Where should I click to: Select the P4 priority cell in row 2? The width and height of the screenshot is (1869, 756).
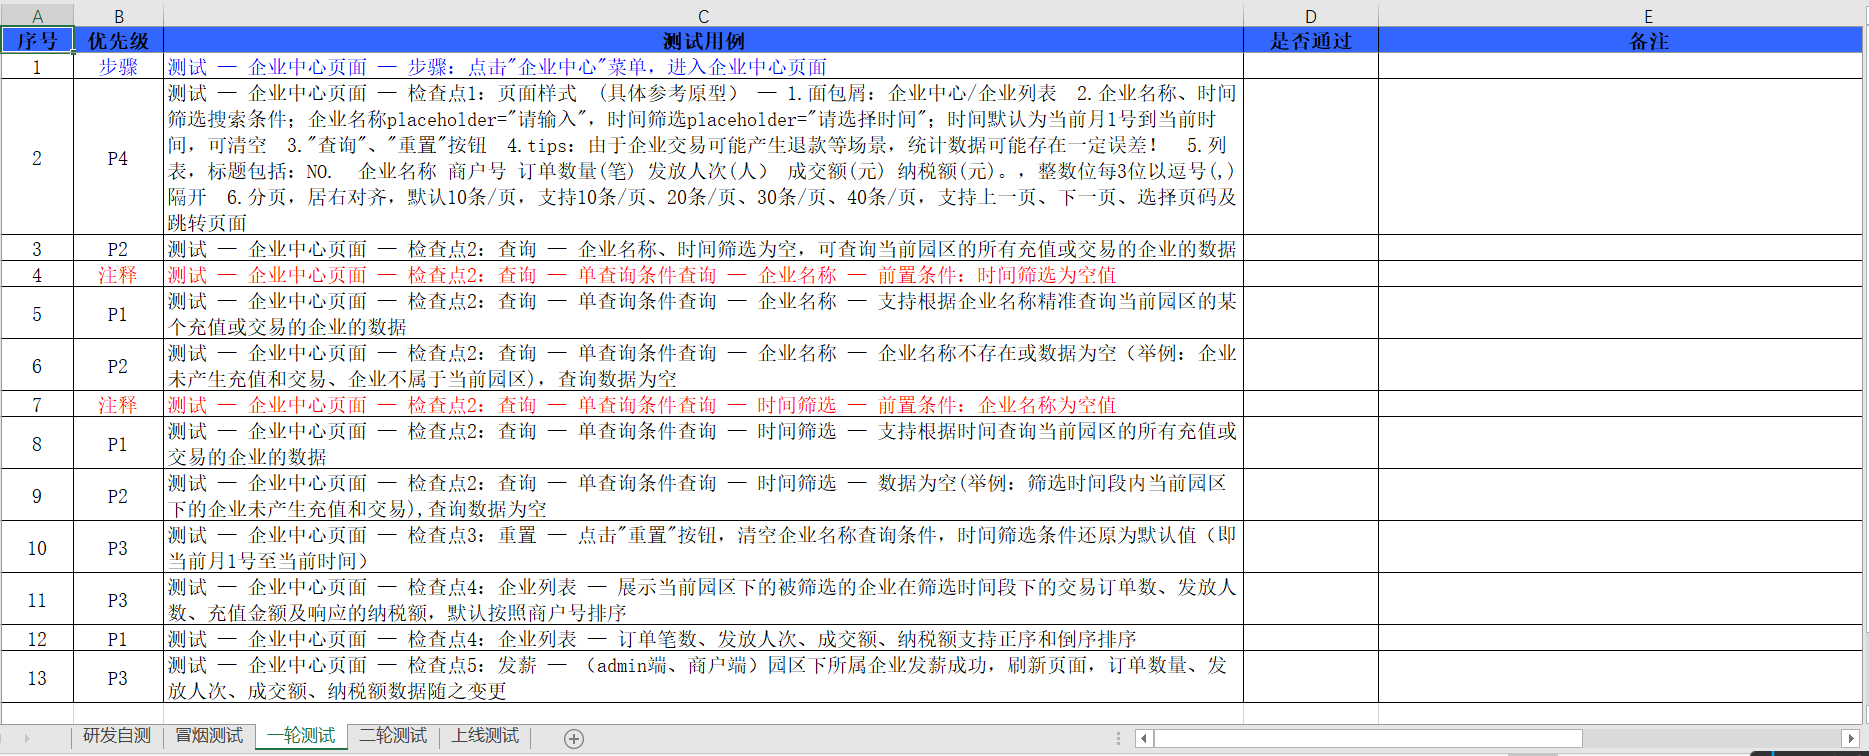click(119, 158)
